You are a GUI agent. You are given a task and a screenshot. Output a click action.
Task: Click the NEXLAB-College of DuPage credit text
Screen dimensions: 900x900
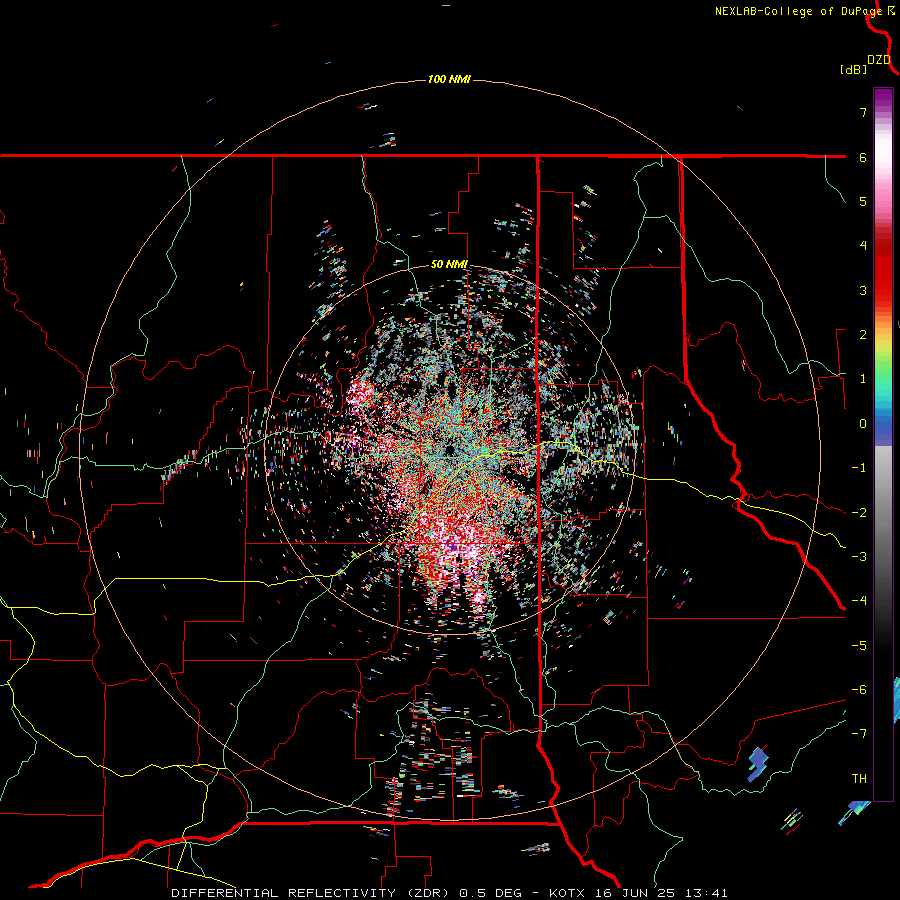click(x=799, y=11)
